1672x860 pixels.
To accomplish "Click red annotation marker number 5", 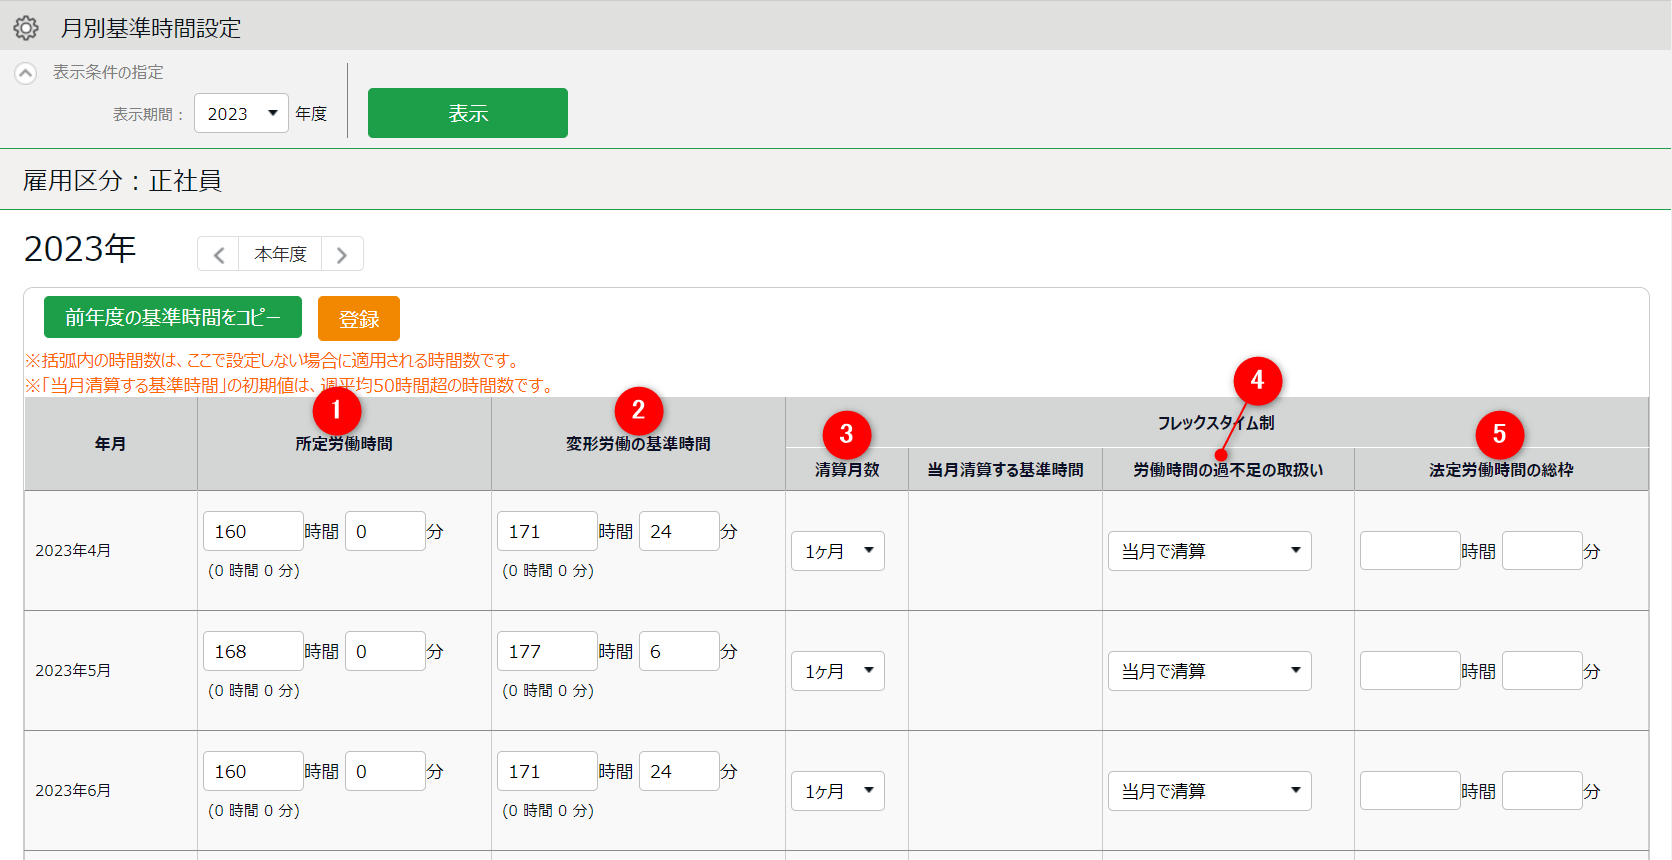I will point(1499,434).
